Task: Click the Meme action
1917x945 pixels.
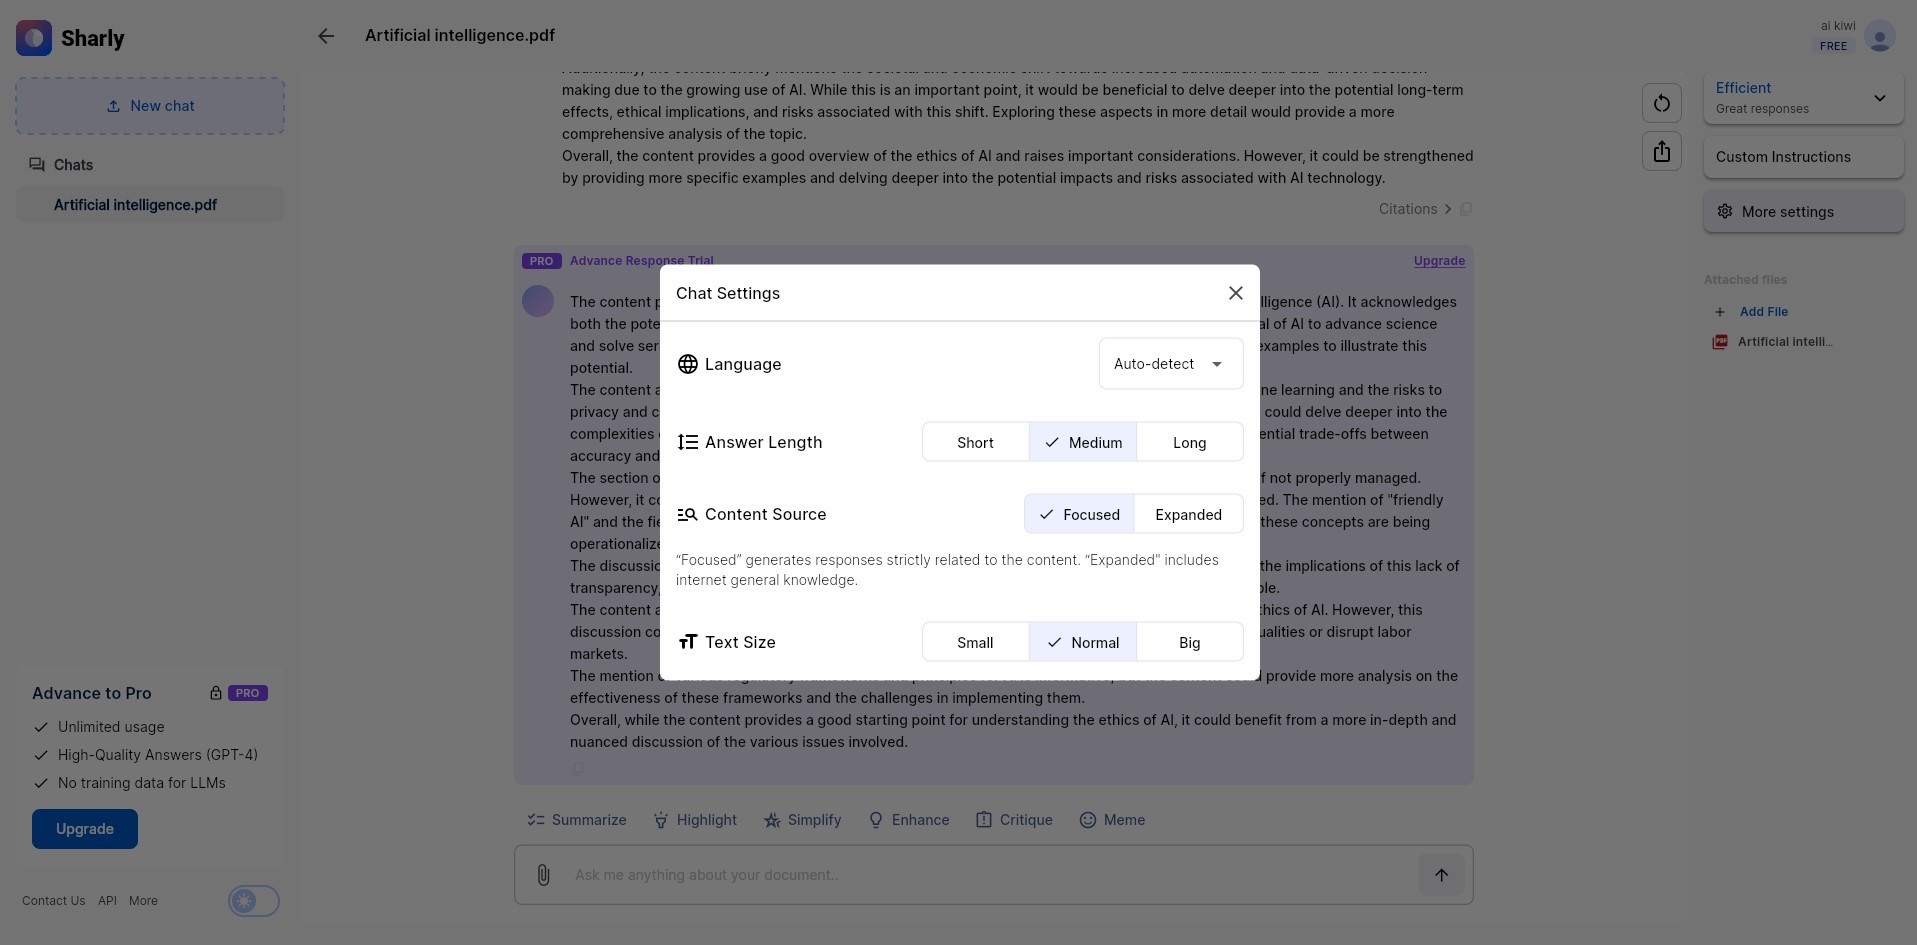Action: pyautogui.click(x=1112, y=820)
